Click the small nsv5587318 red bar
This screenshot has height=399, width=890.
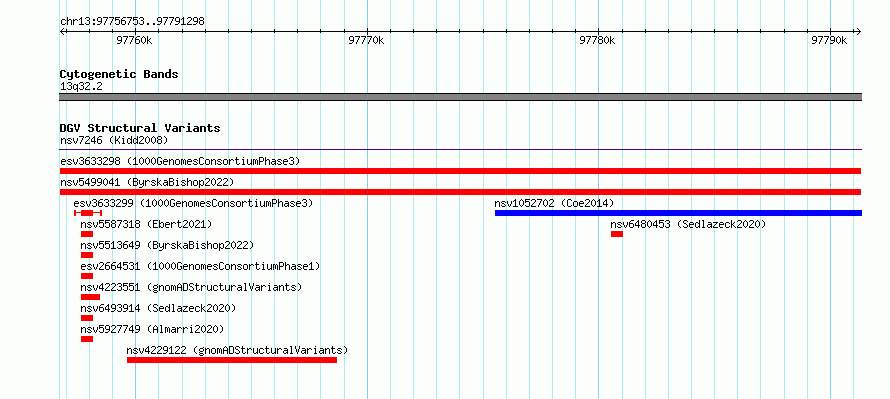pos(87,234)
